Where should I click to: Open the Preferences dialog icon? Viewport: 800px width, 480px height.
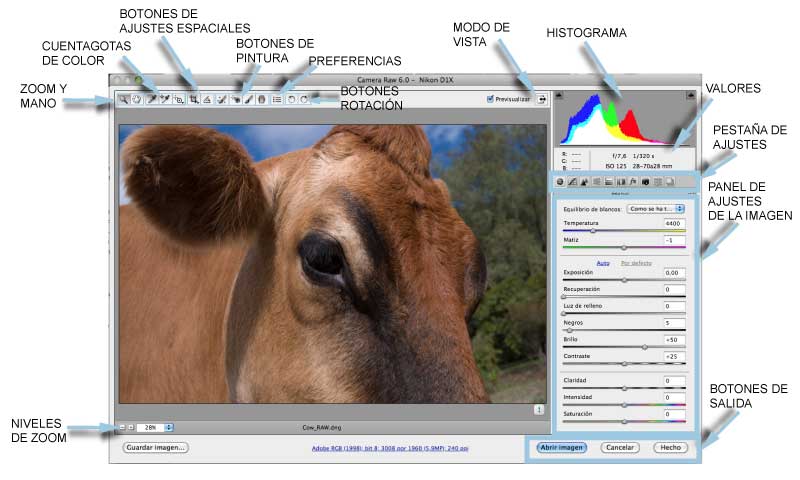[x=277, y=99]
